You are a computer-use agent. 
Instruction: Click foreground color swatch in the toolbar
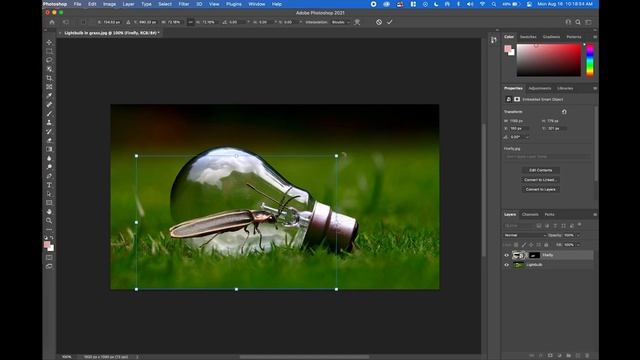pos(47,244)
